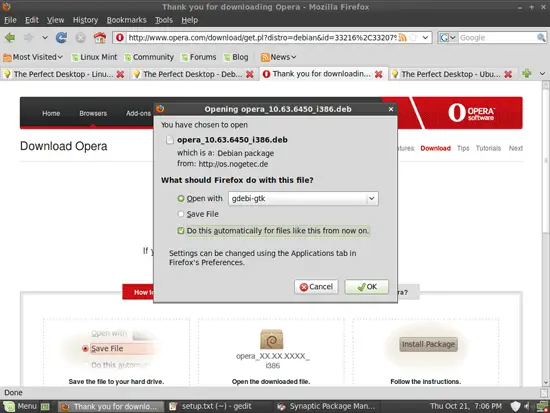Click the Thu Oct 21 clock
Image resolution: width=550 pixels, height=413 pixels.
click(x=466, y=406)
